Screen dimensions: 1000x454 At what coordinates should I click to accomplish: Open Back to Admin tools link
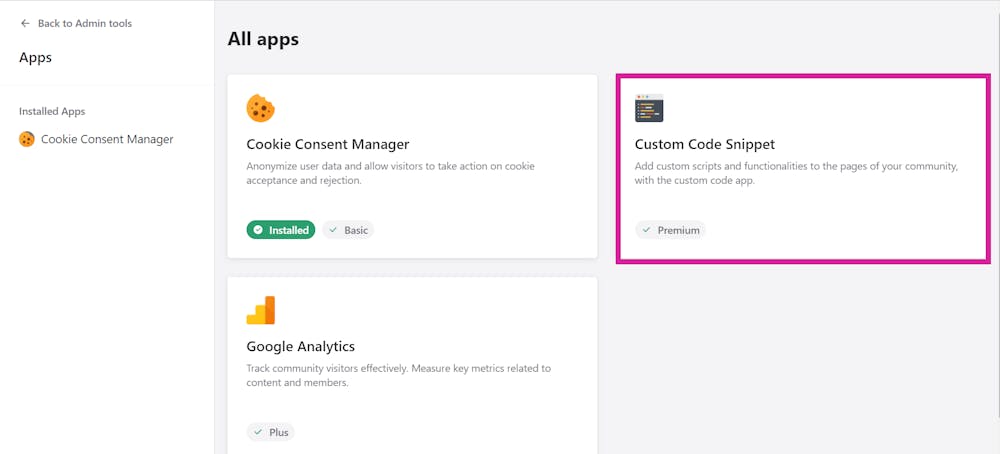(84, 23)
